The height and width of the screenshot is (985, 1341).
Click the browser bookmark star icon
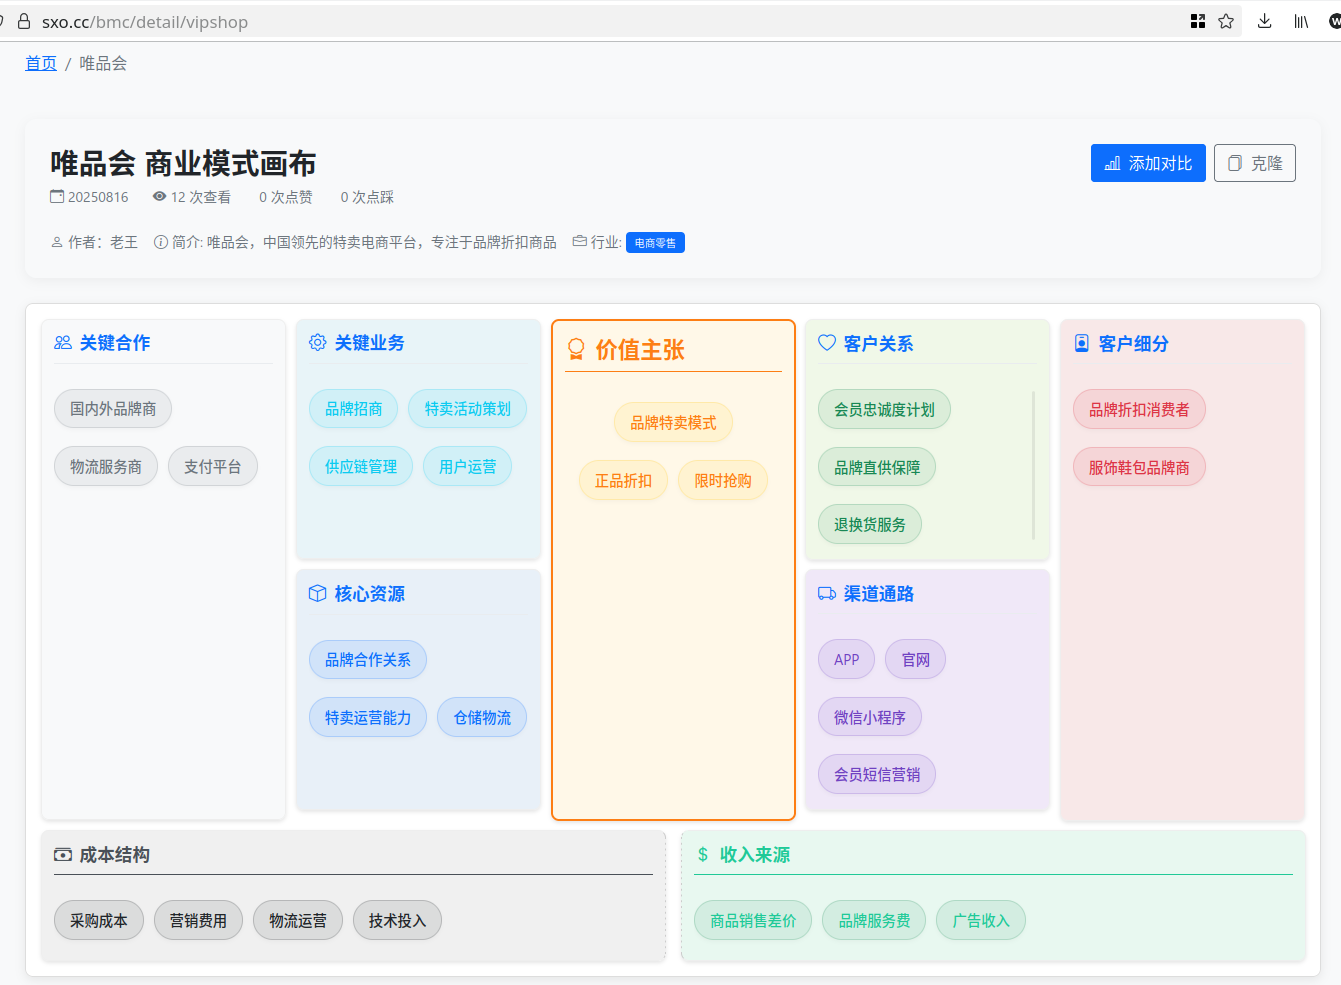pos(1226,21)
